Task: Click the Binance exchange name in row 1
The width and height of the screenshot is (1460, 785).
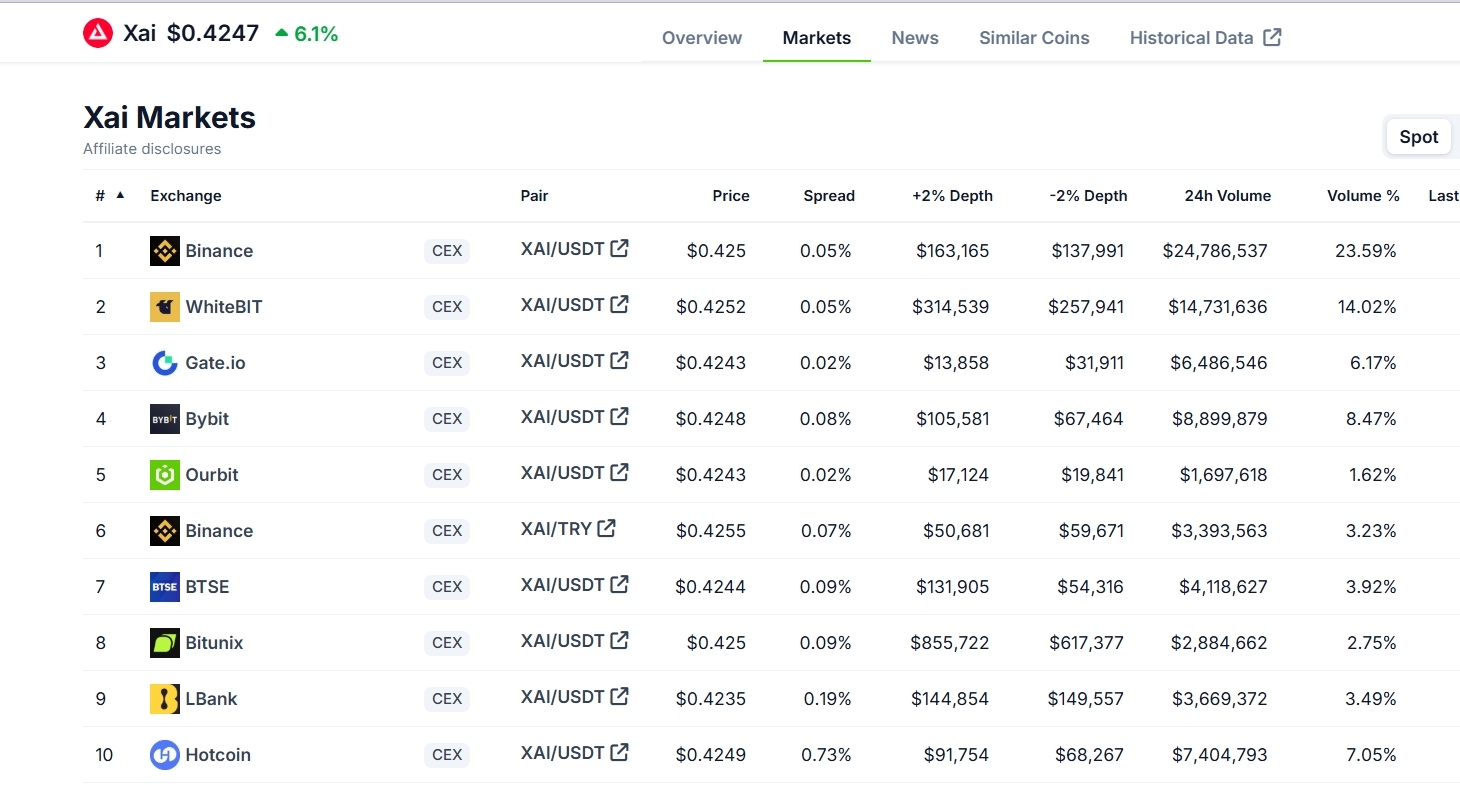Action: pyautogui.click(x=219, y=251)
